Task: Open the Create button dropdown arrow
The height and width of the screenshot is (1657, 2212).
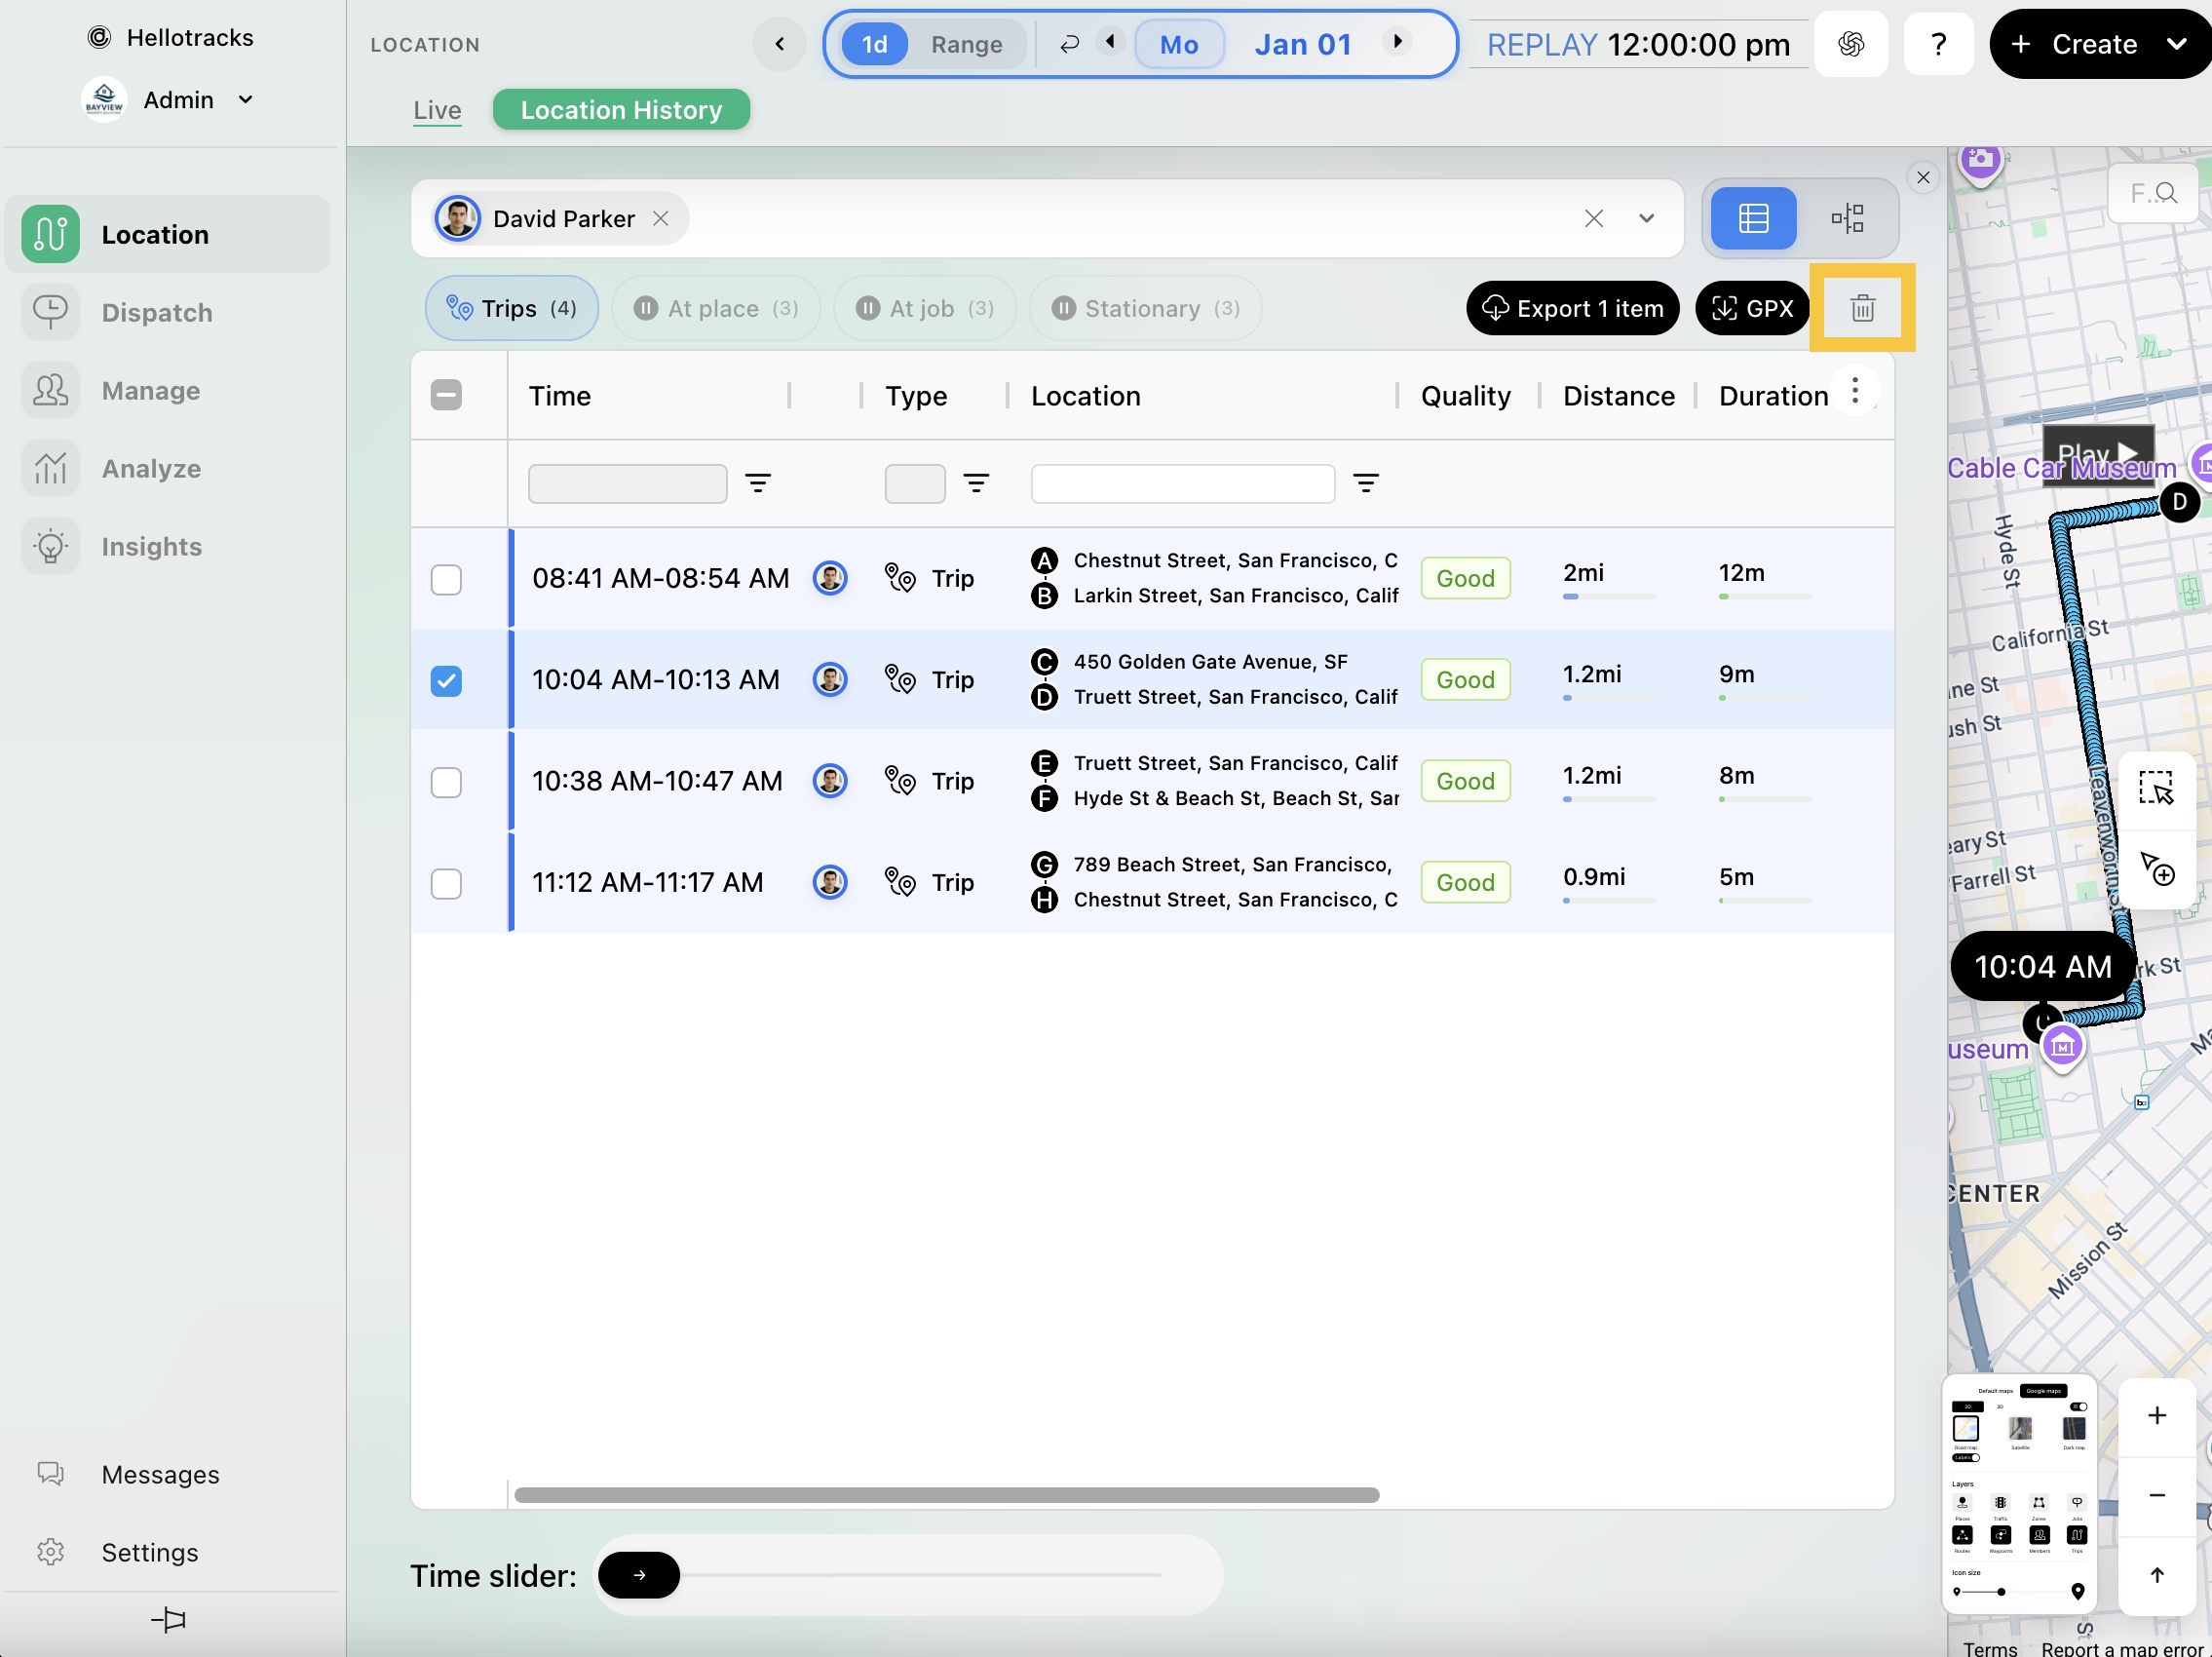Action: pos(2175,44)
